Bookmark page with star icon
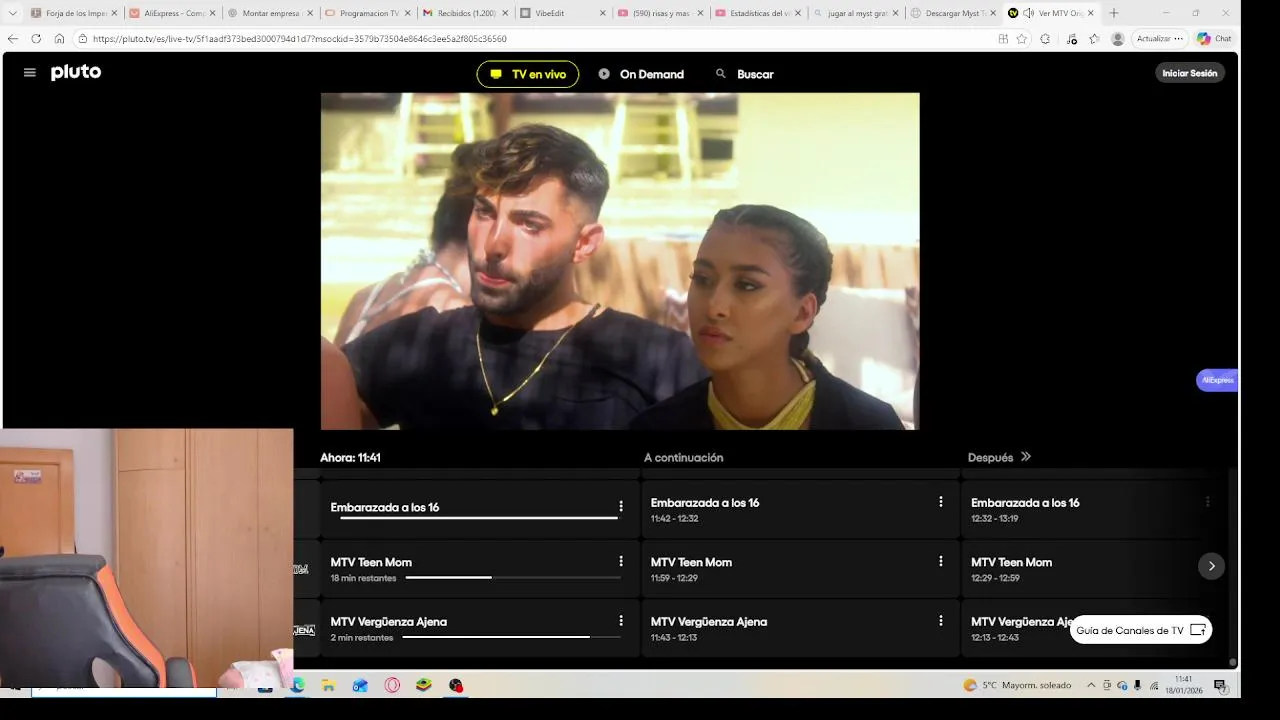Image resolution: width=1280 pixels, height=720 pixels. click(1021, 39)
